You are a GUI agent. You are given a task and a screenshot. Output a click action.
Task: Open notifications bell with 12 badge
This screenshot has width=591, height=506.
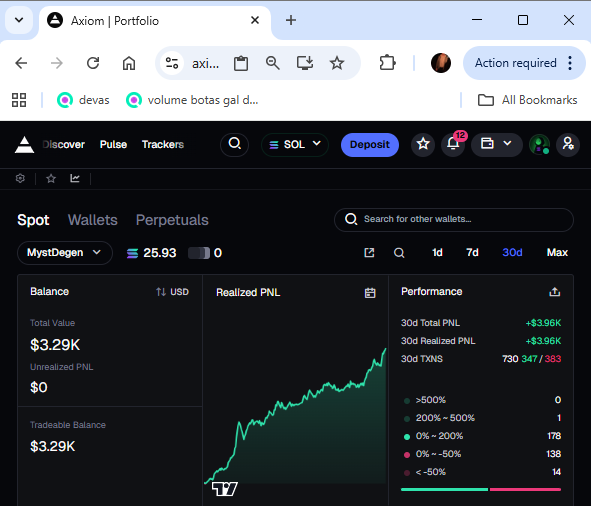point(453,144)
